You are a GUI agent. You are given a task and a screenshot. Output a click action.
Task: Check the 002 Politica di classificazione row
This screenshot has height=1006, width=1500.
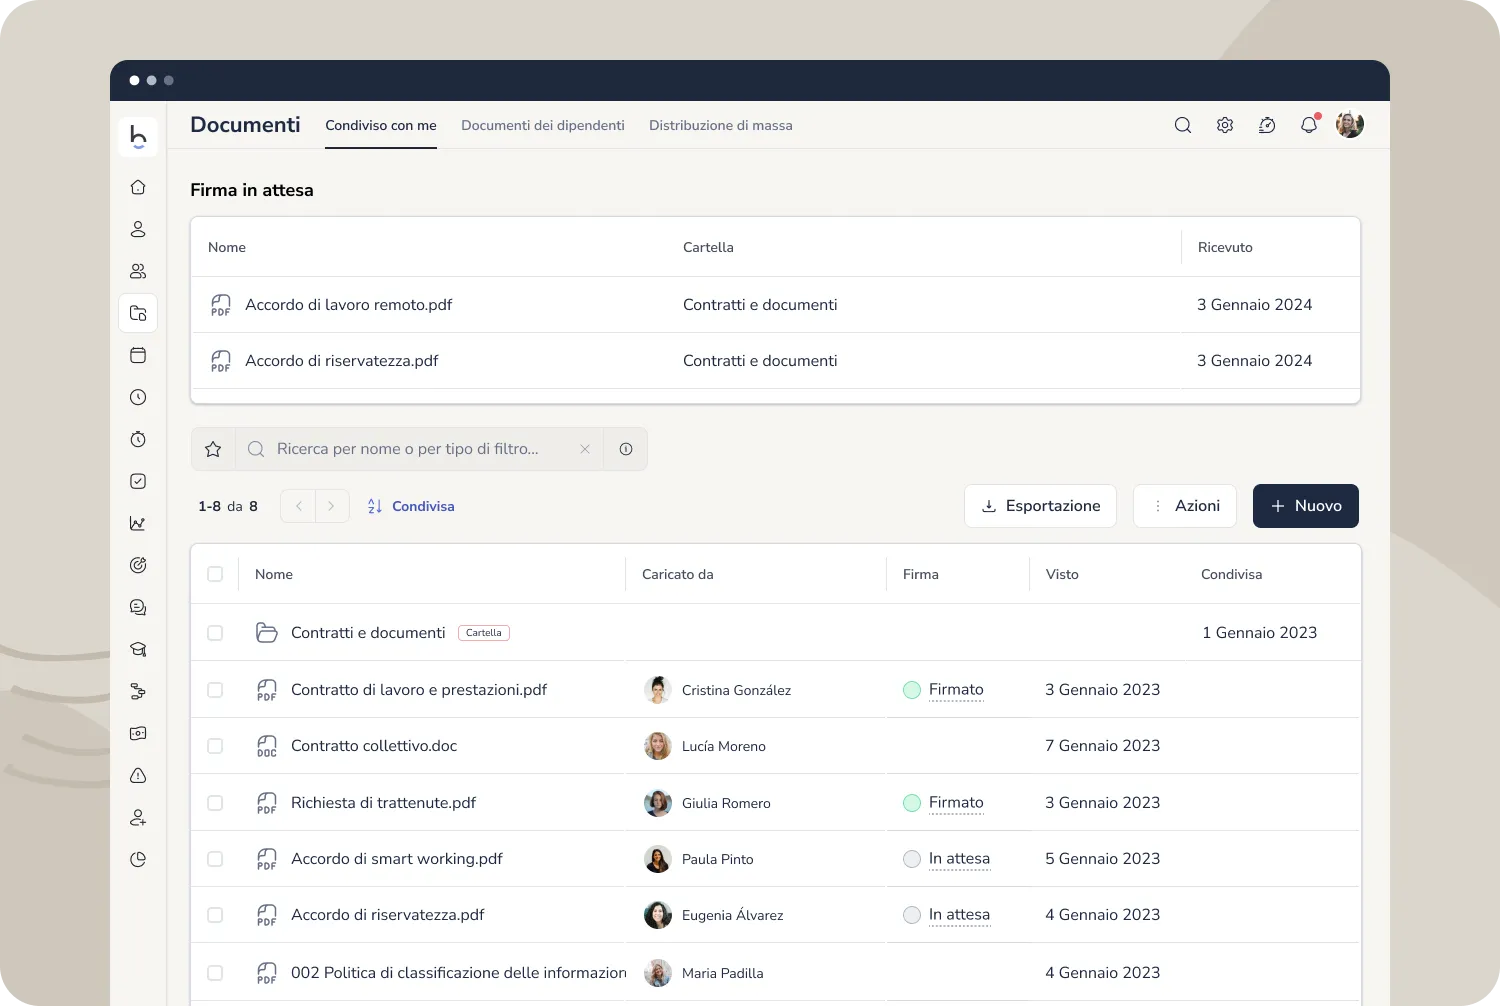coord(215,973)
